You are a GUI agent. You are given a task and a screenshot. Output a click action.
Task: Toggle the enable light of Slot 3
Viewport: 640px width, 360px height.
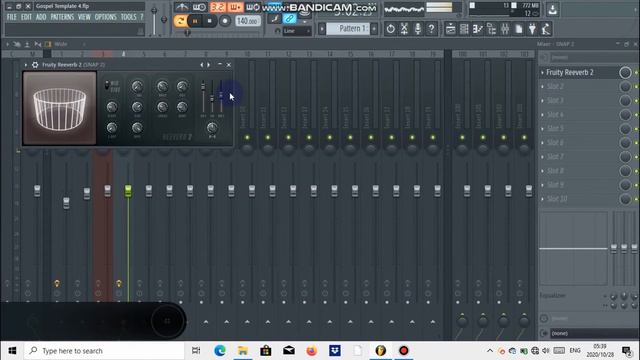tap(636, 101)
